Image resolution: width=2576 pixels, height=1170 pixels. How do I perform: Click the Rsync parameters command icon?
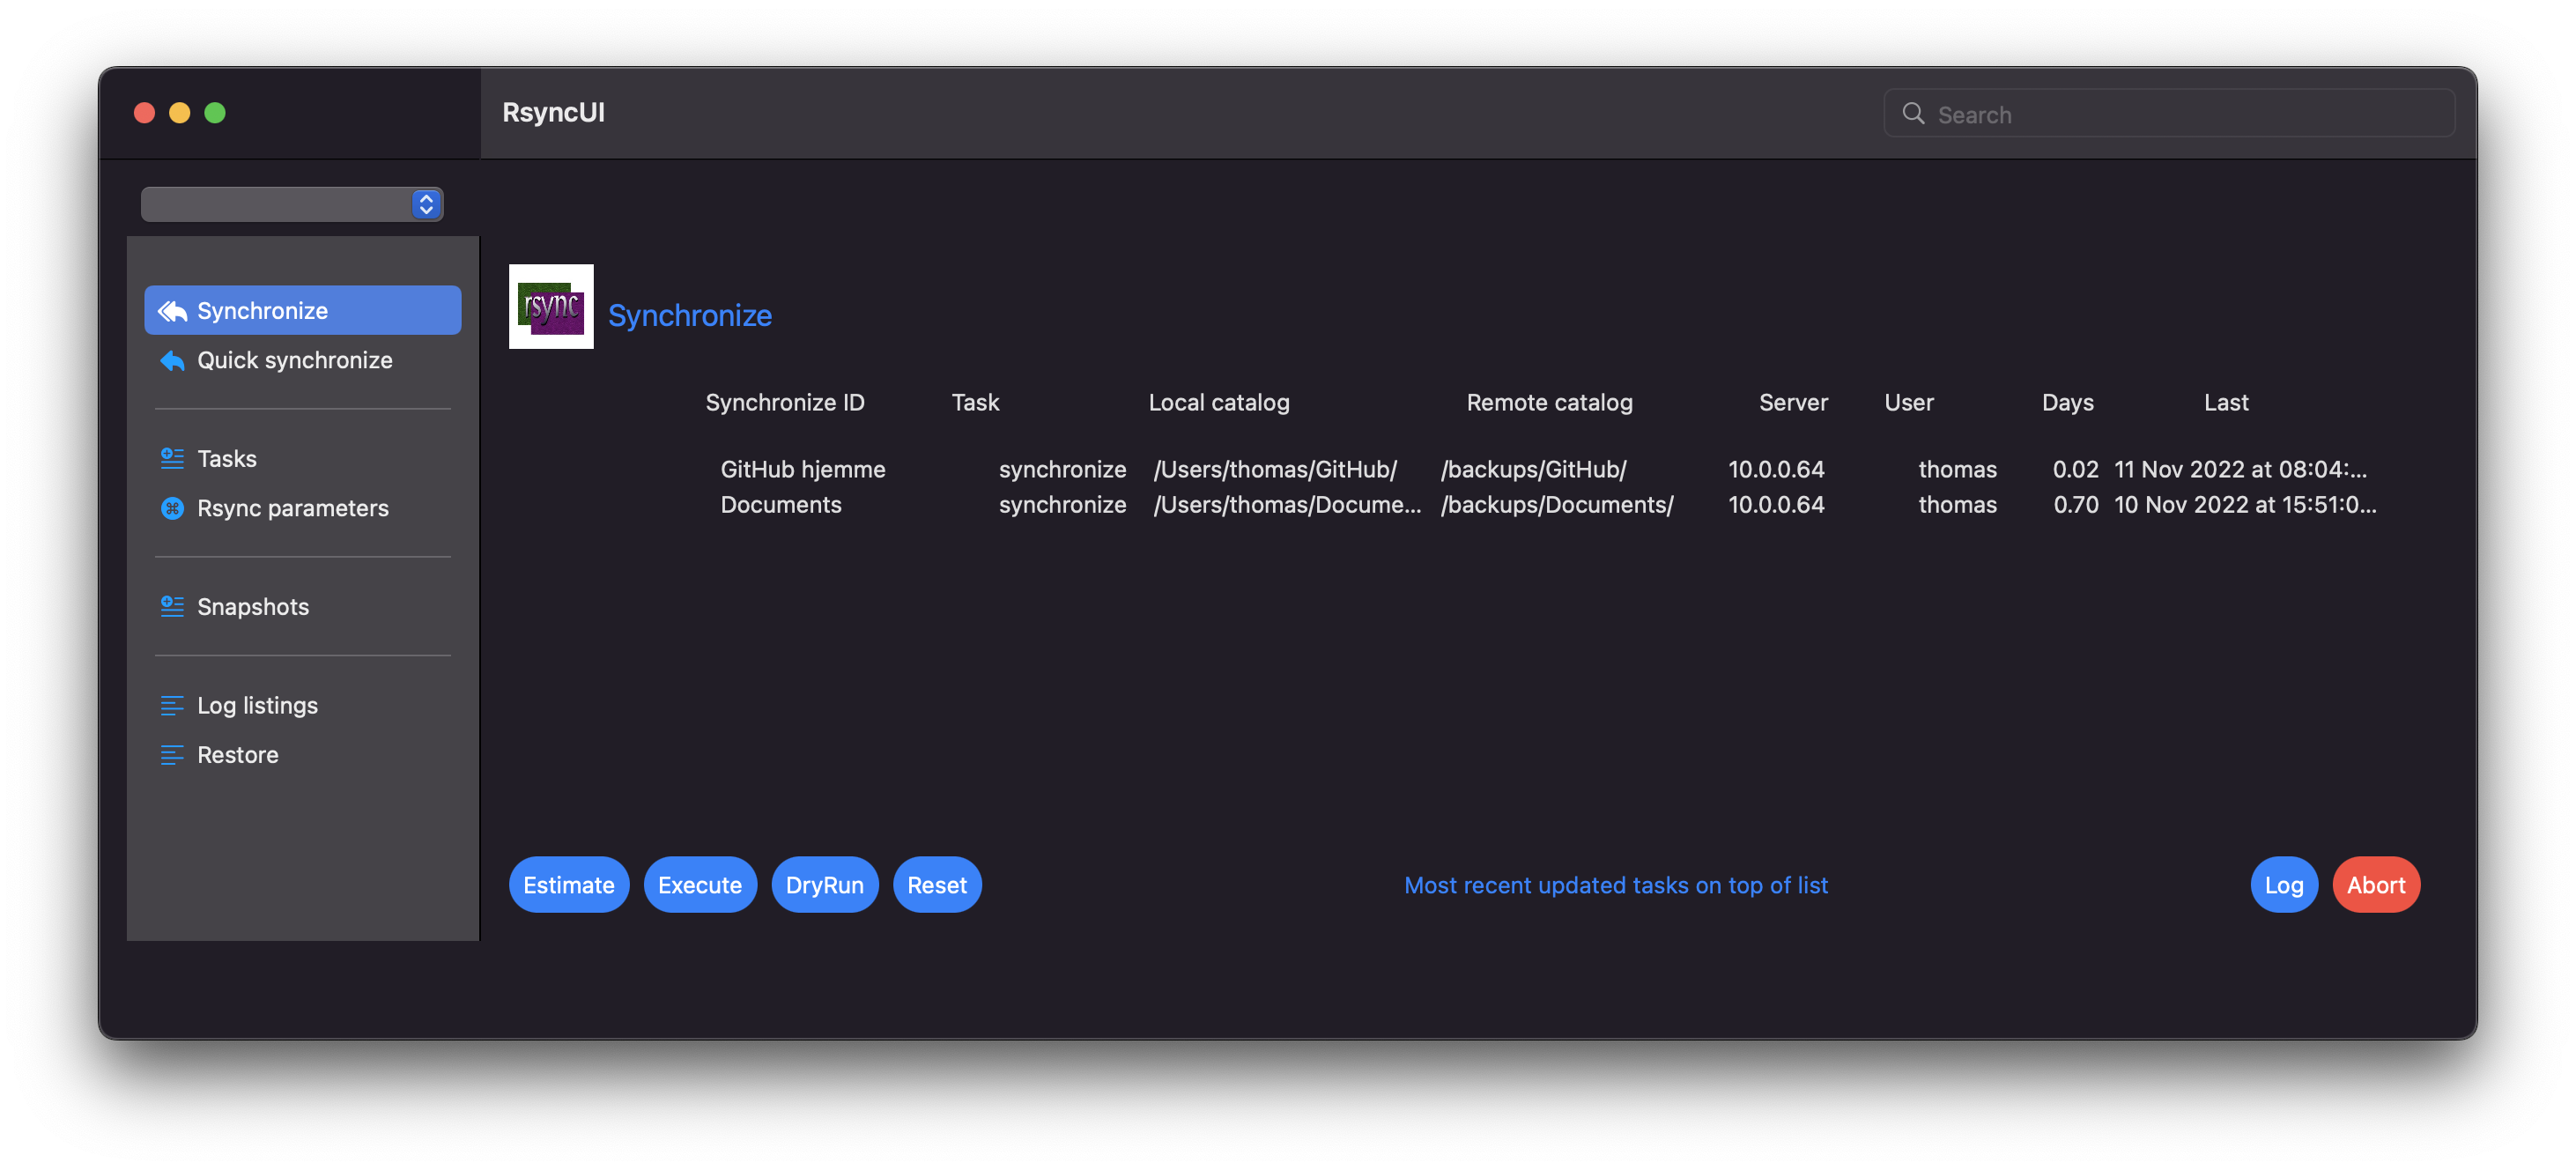(172, 508)
